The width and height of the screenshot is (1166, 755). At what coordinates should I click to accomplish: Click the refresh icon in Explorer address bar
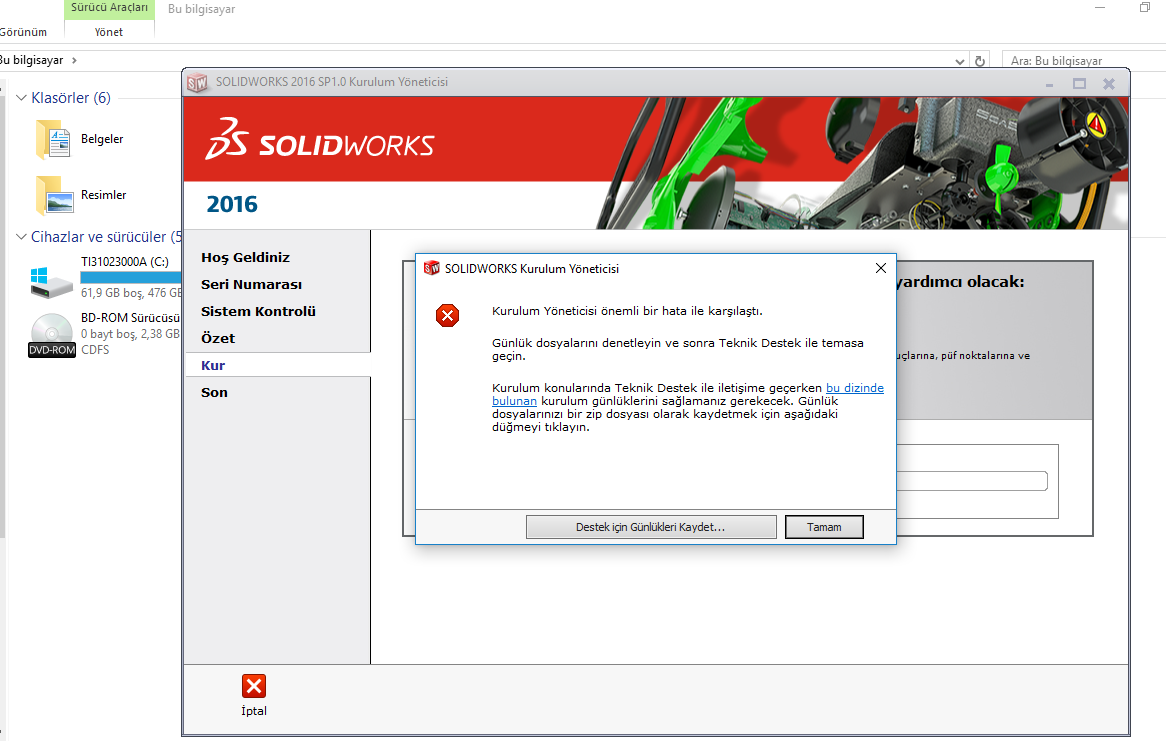(980, 61)
